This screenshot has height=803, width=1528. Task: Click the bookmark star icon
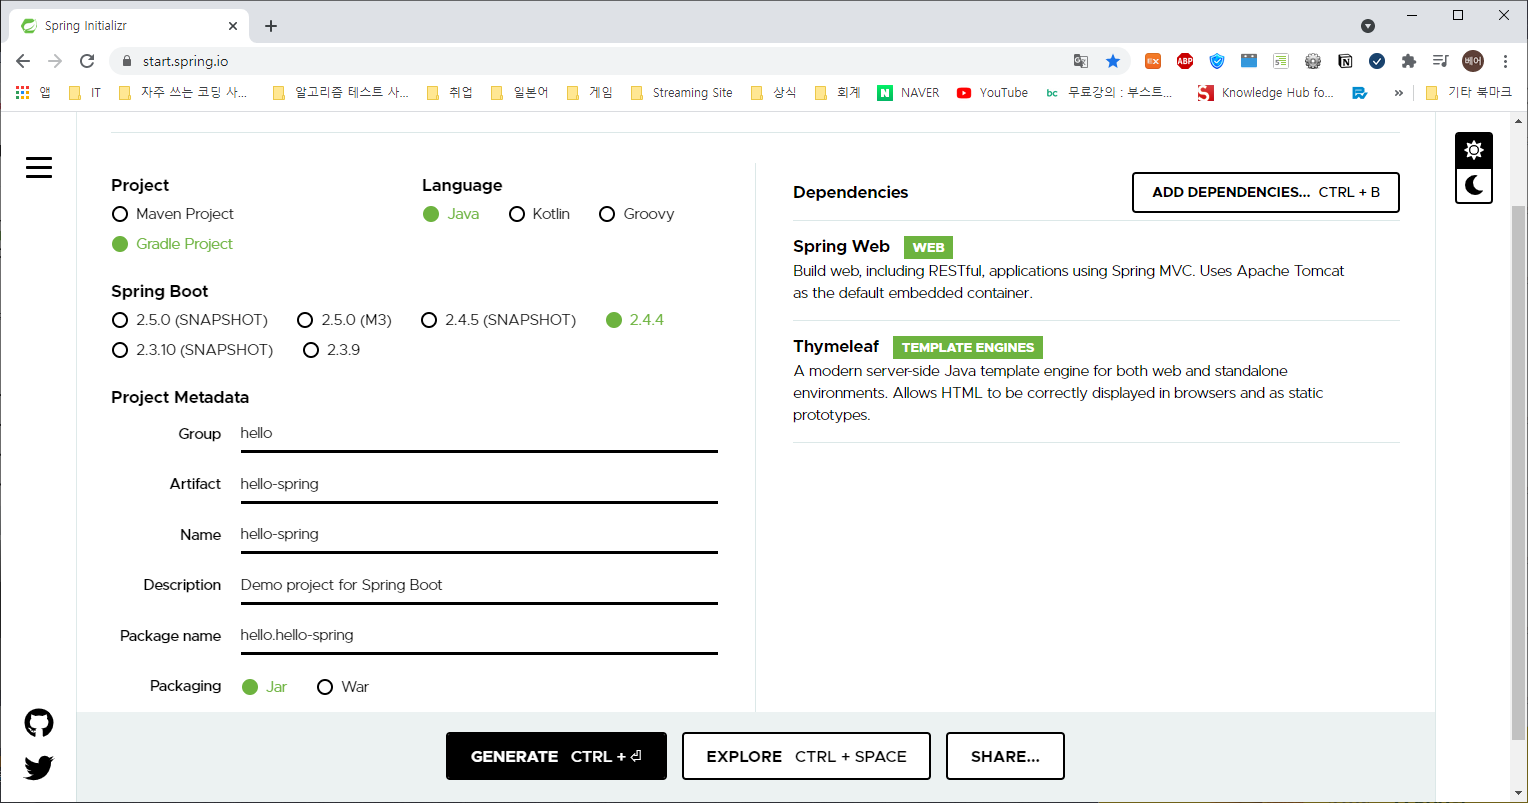[x=1113, y=61]
